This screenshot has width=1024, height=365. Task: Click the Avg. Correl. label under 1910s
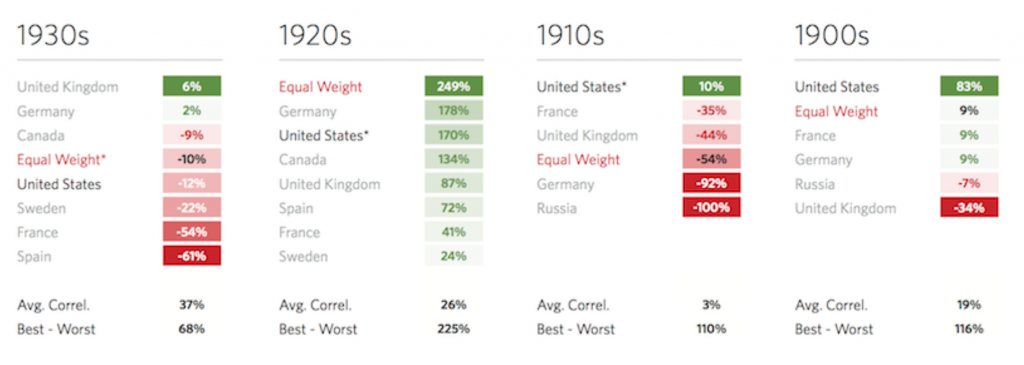(573, 305)
